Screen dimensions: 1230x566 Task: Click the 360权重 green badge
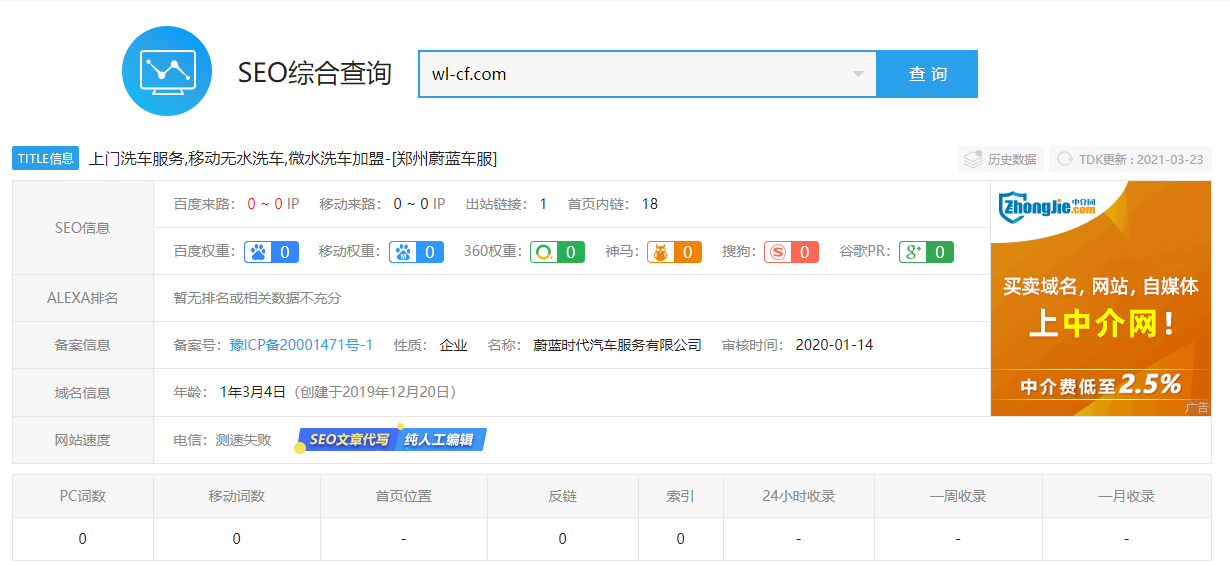pos(557,252)
